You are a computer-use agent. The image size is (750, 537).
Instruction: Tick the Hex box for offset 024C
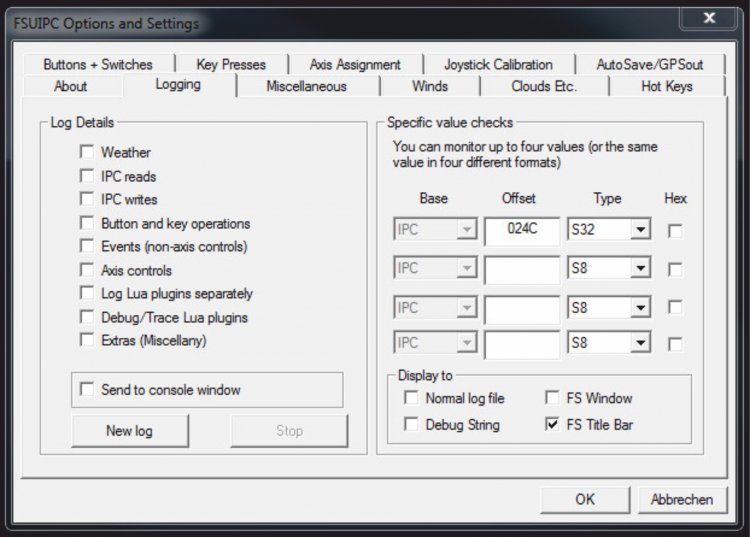(x=675, y=231)
